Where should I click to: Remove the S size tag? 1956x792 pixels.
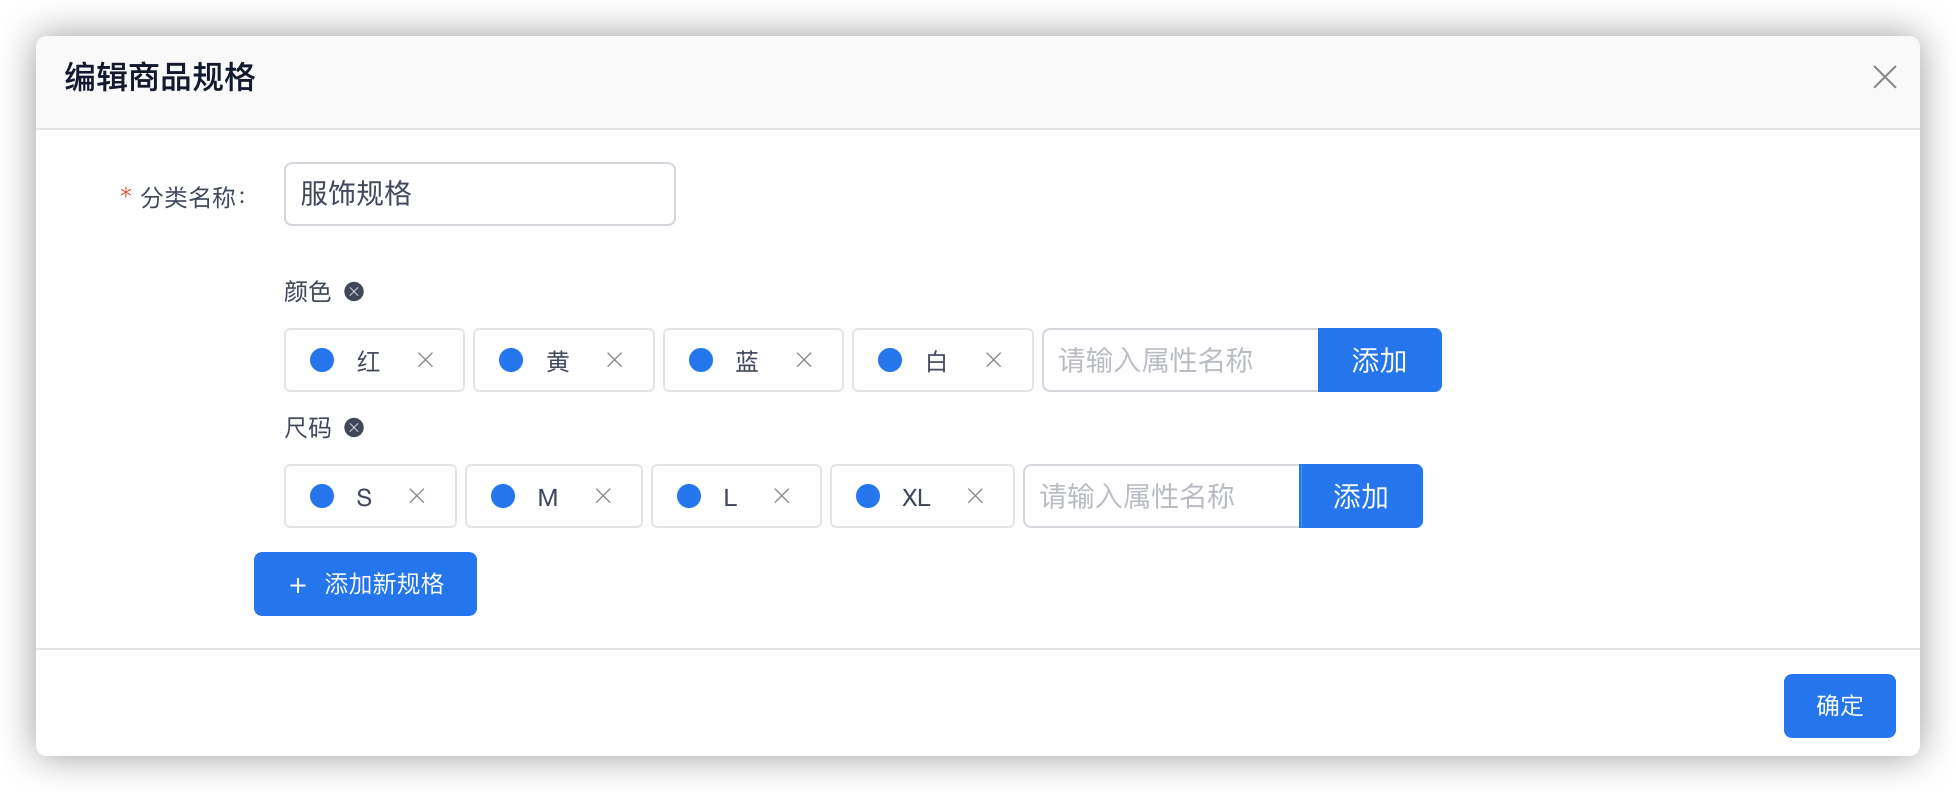(x=417, y=496)
